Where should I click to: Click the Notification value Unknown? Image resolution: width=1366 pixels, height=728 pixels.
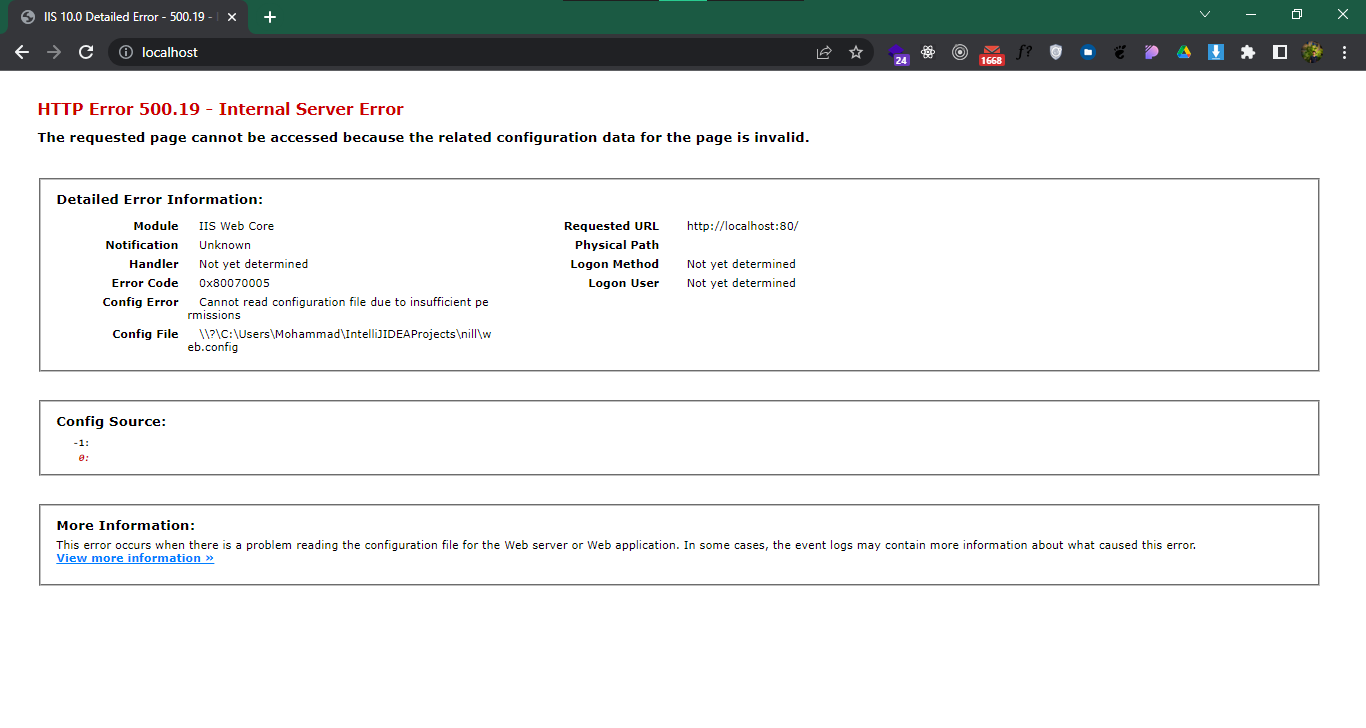(x=225, y=245)
